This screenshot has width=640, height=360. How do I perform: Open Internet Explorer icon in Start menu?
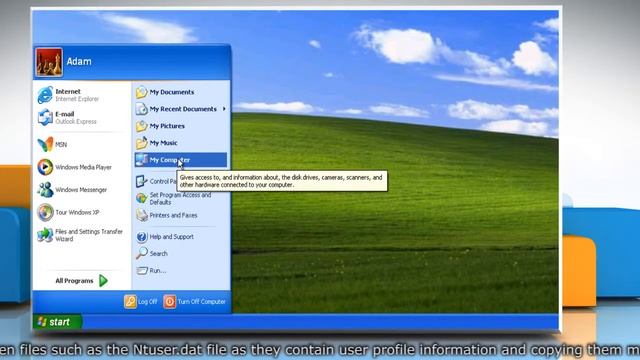tap(45, 95)
